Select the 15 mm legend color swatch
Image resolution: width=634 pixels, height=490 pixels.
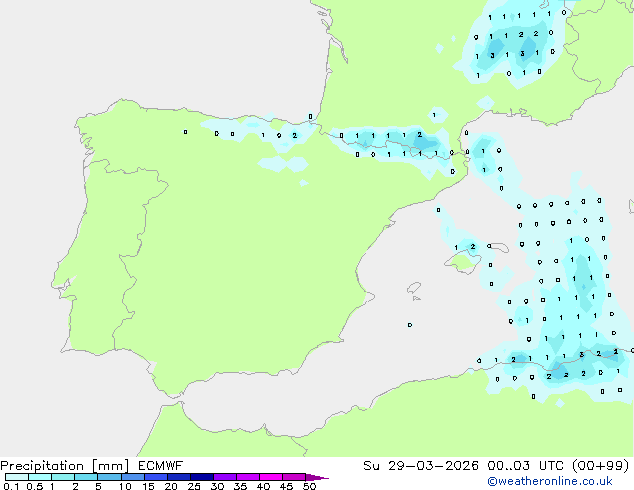pos(155,477)
